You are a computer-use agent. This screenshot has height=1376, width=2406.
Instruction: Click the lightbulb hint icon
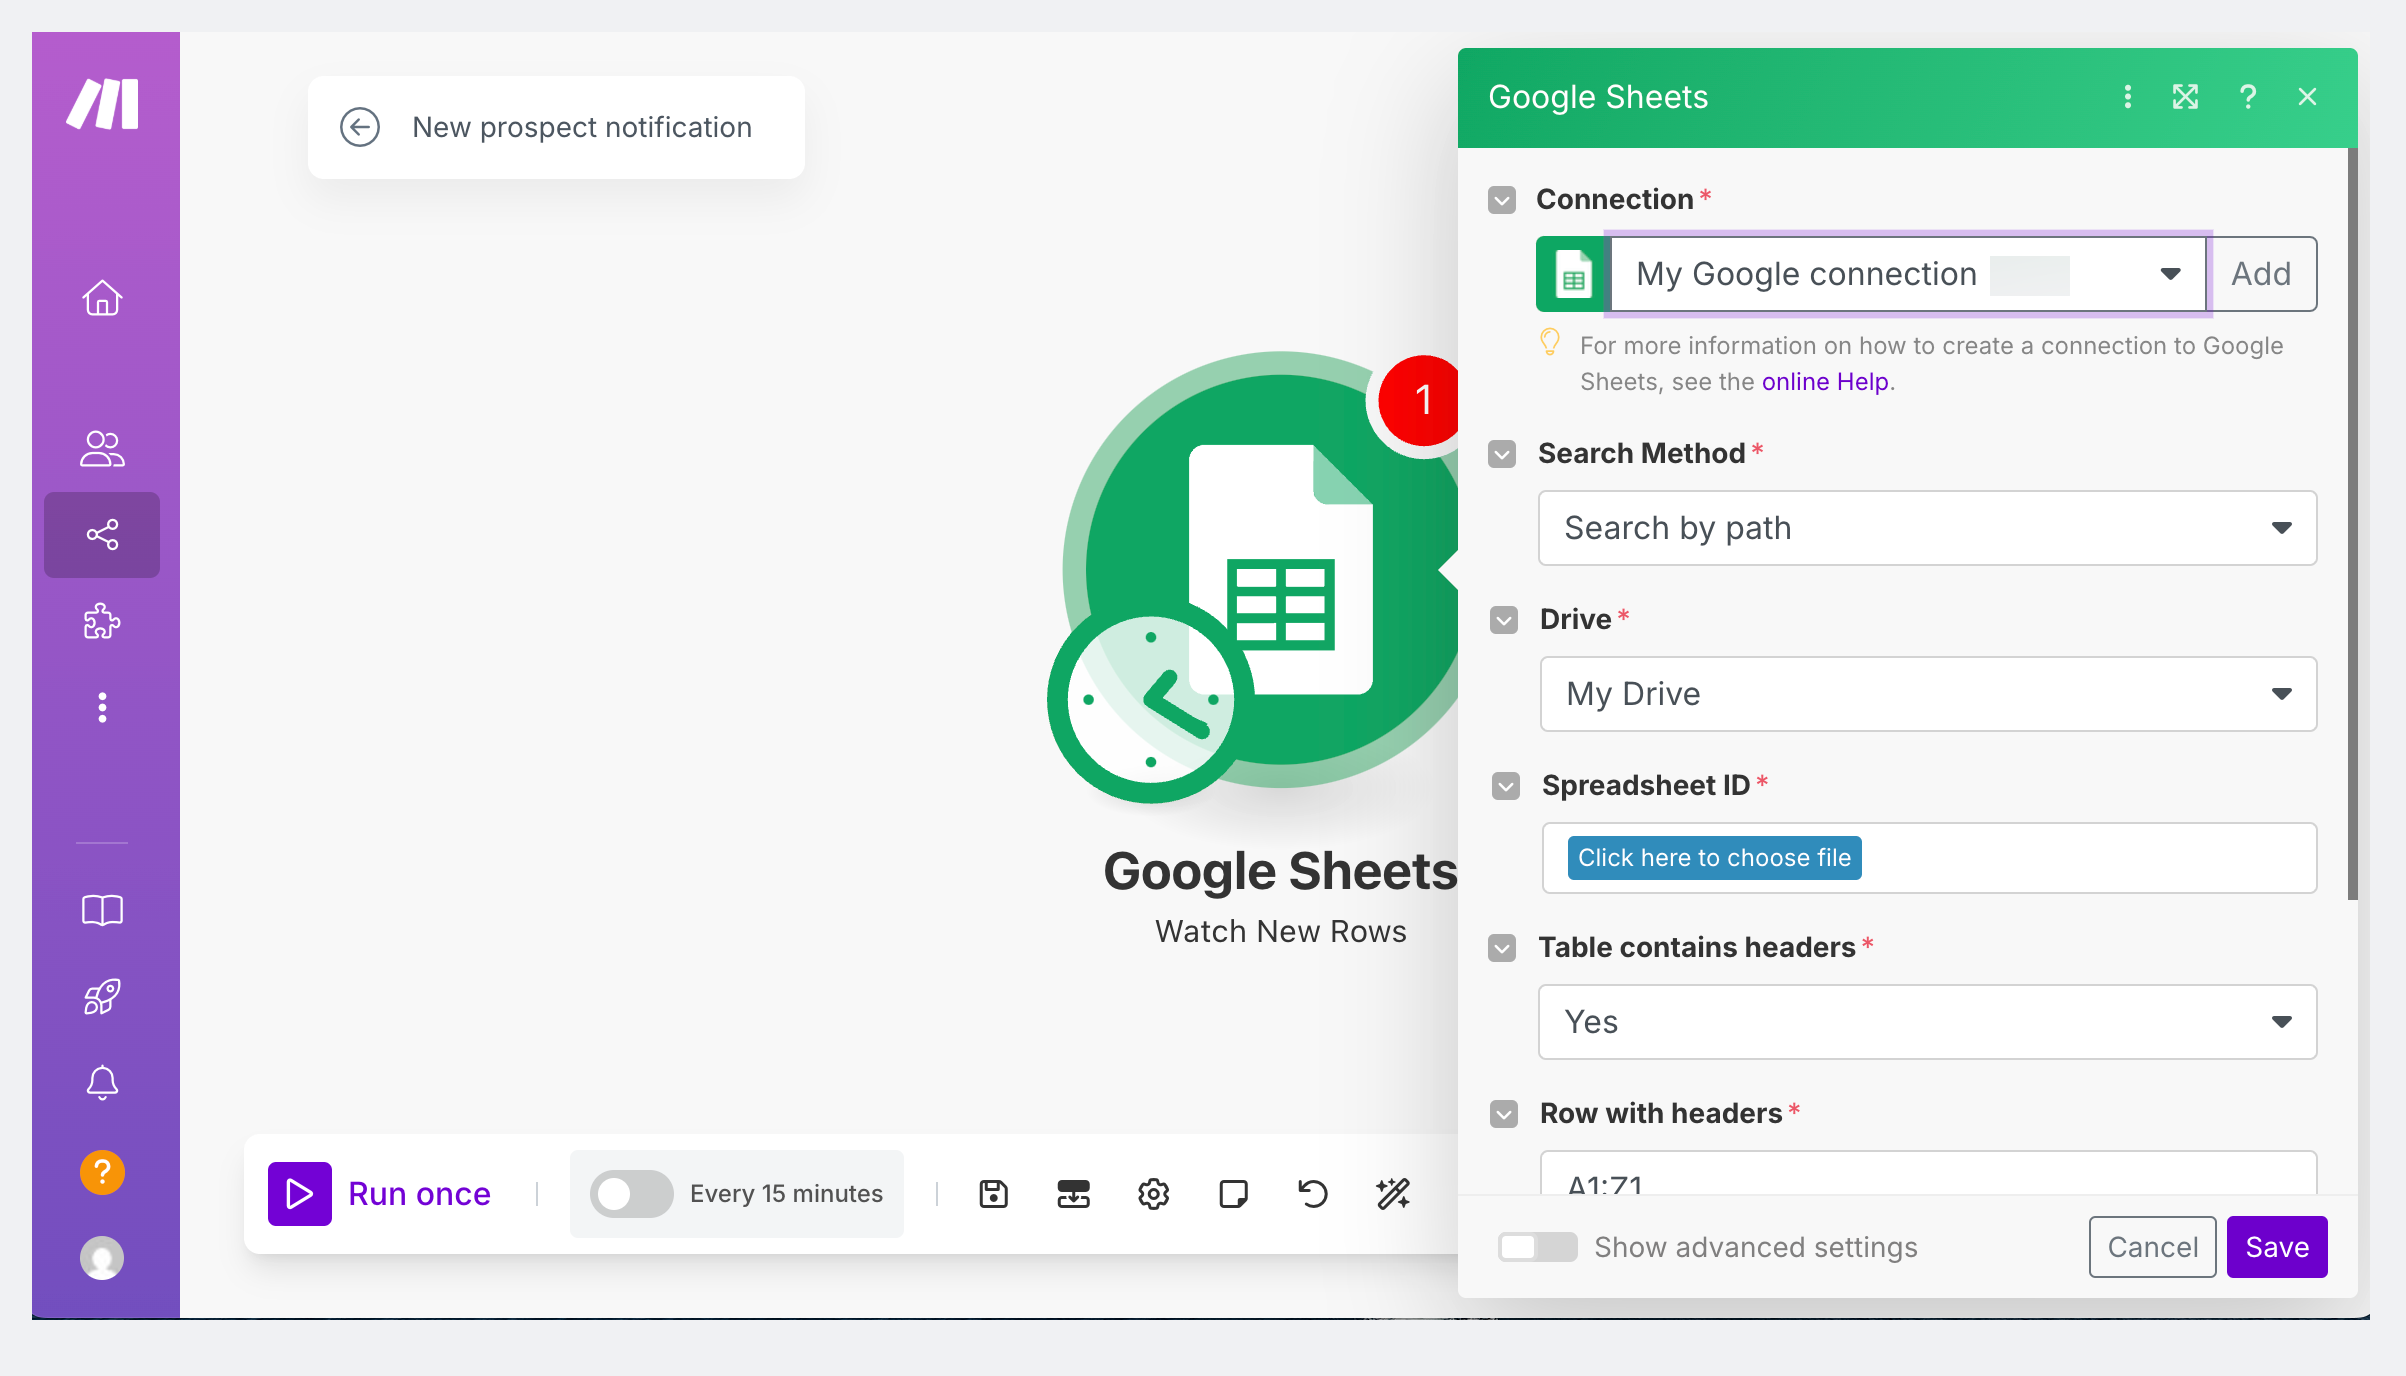click(1550, 343)
